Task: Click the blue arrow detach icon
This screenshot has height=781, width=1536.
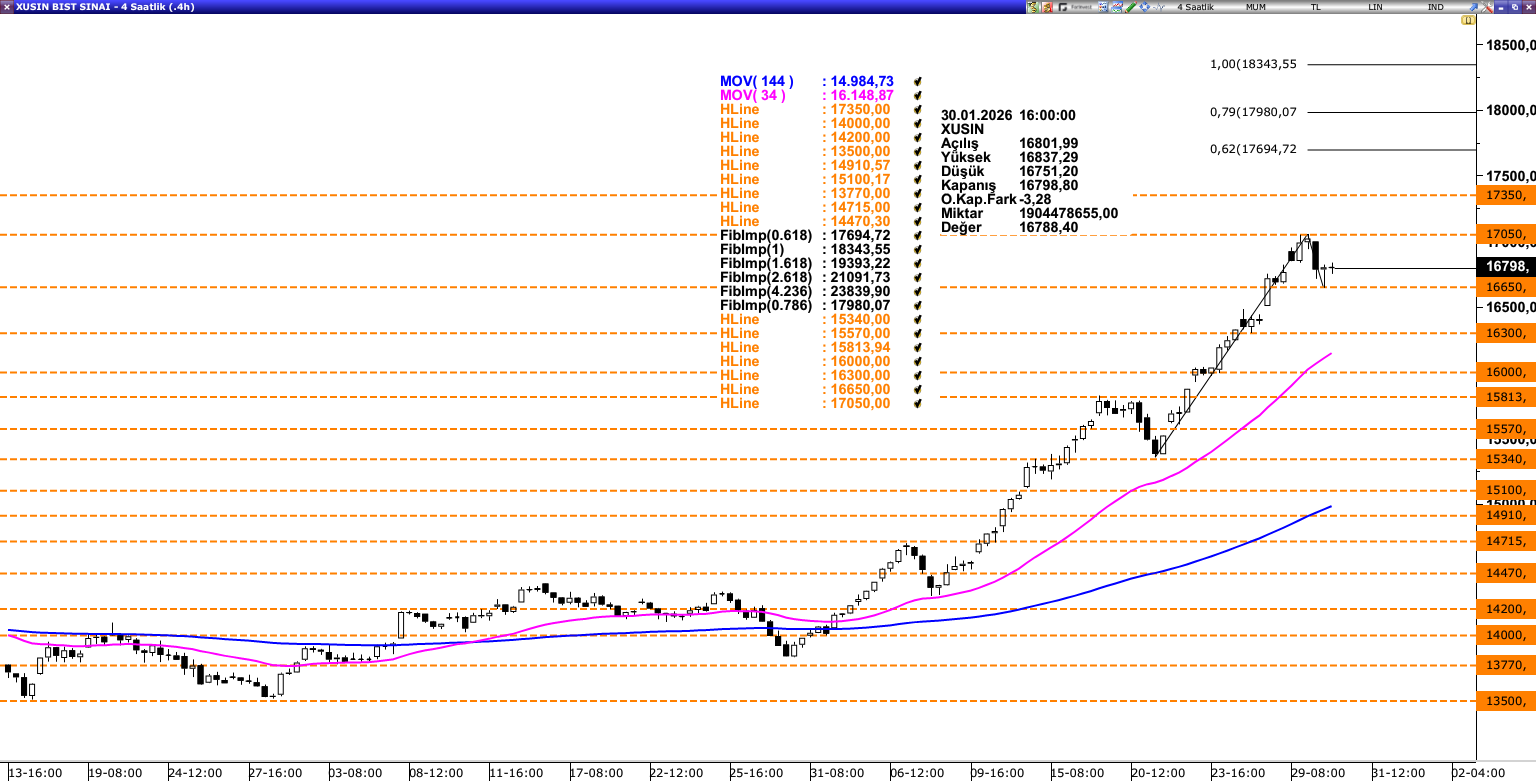Action: pos(1473,7)
